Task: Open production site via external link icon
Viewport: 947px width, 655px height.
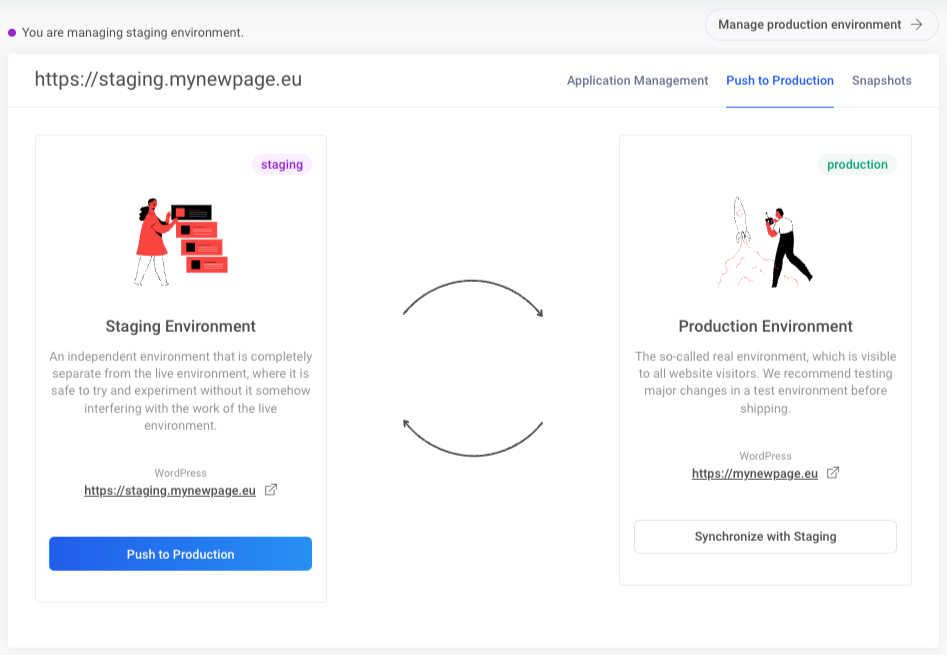Action: pyautogui.click(x=833, y=473)
